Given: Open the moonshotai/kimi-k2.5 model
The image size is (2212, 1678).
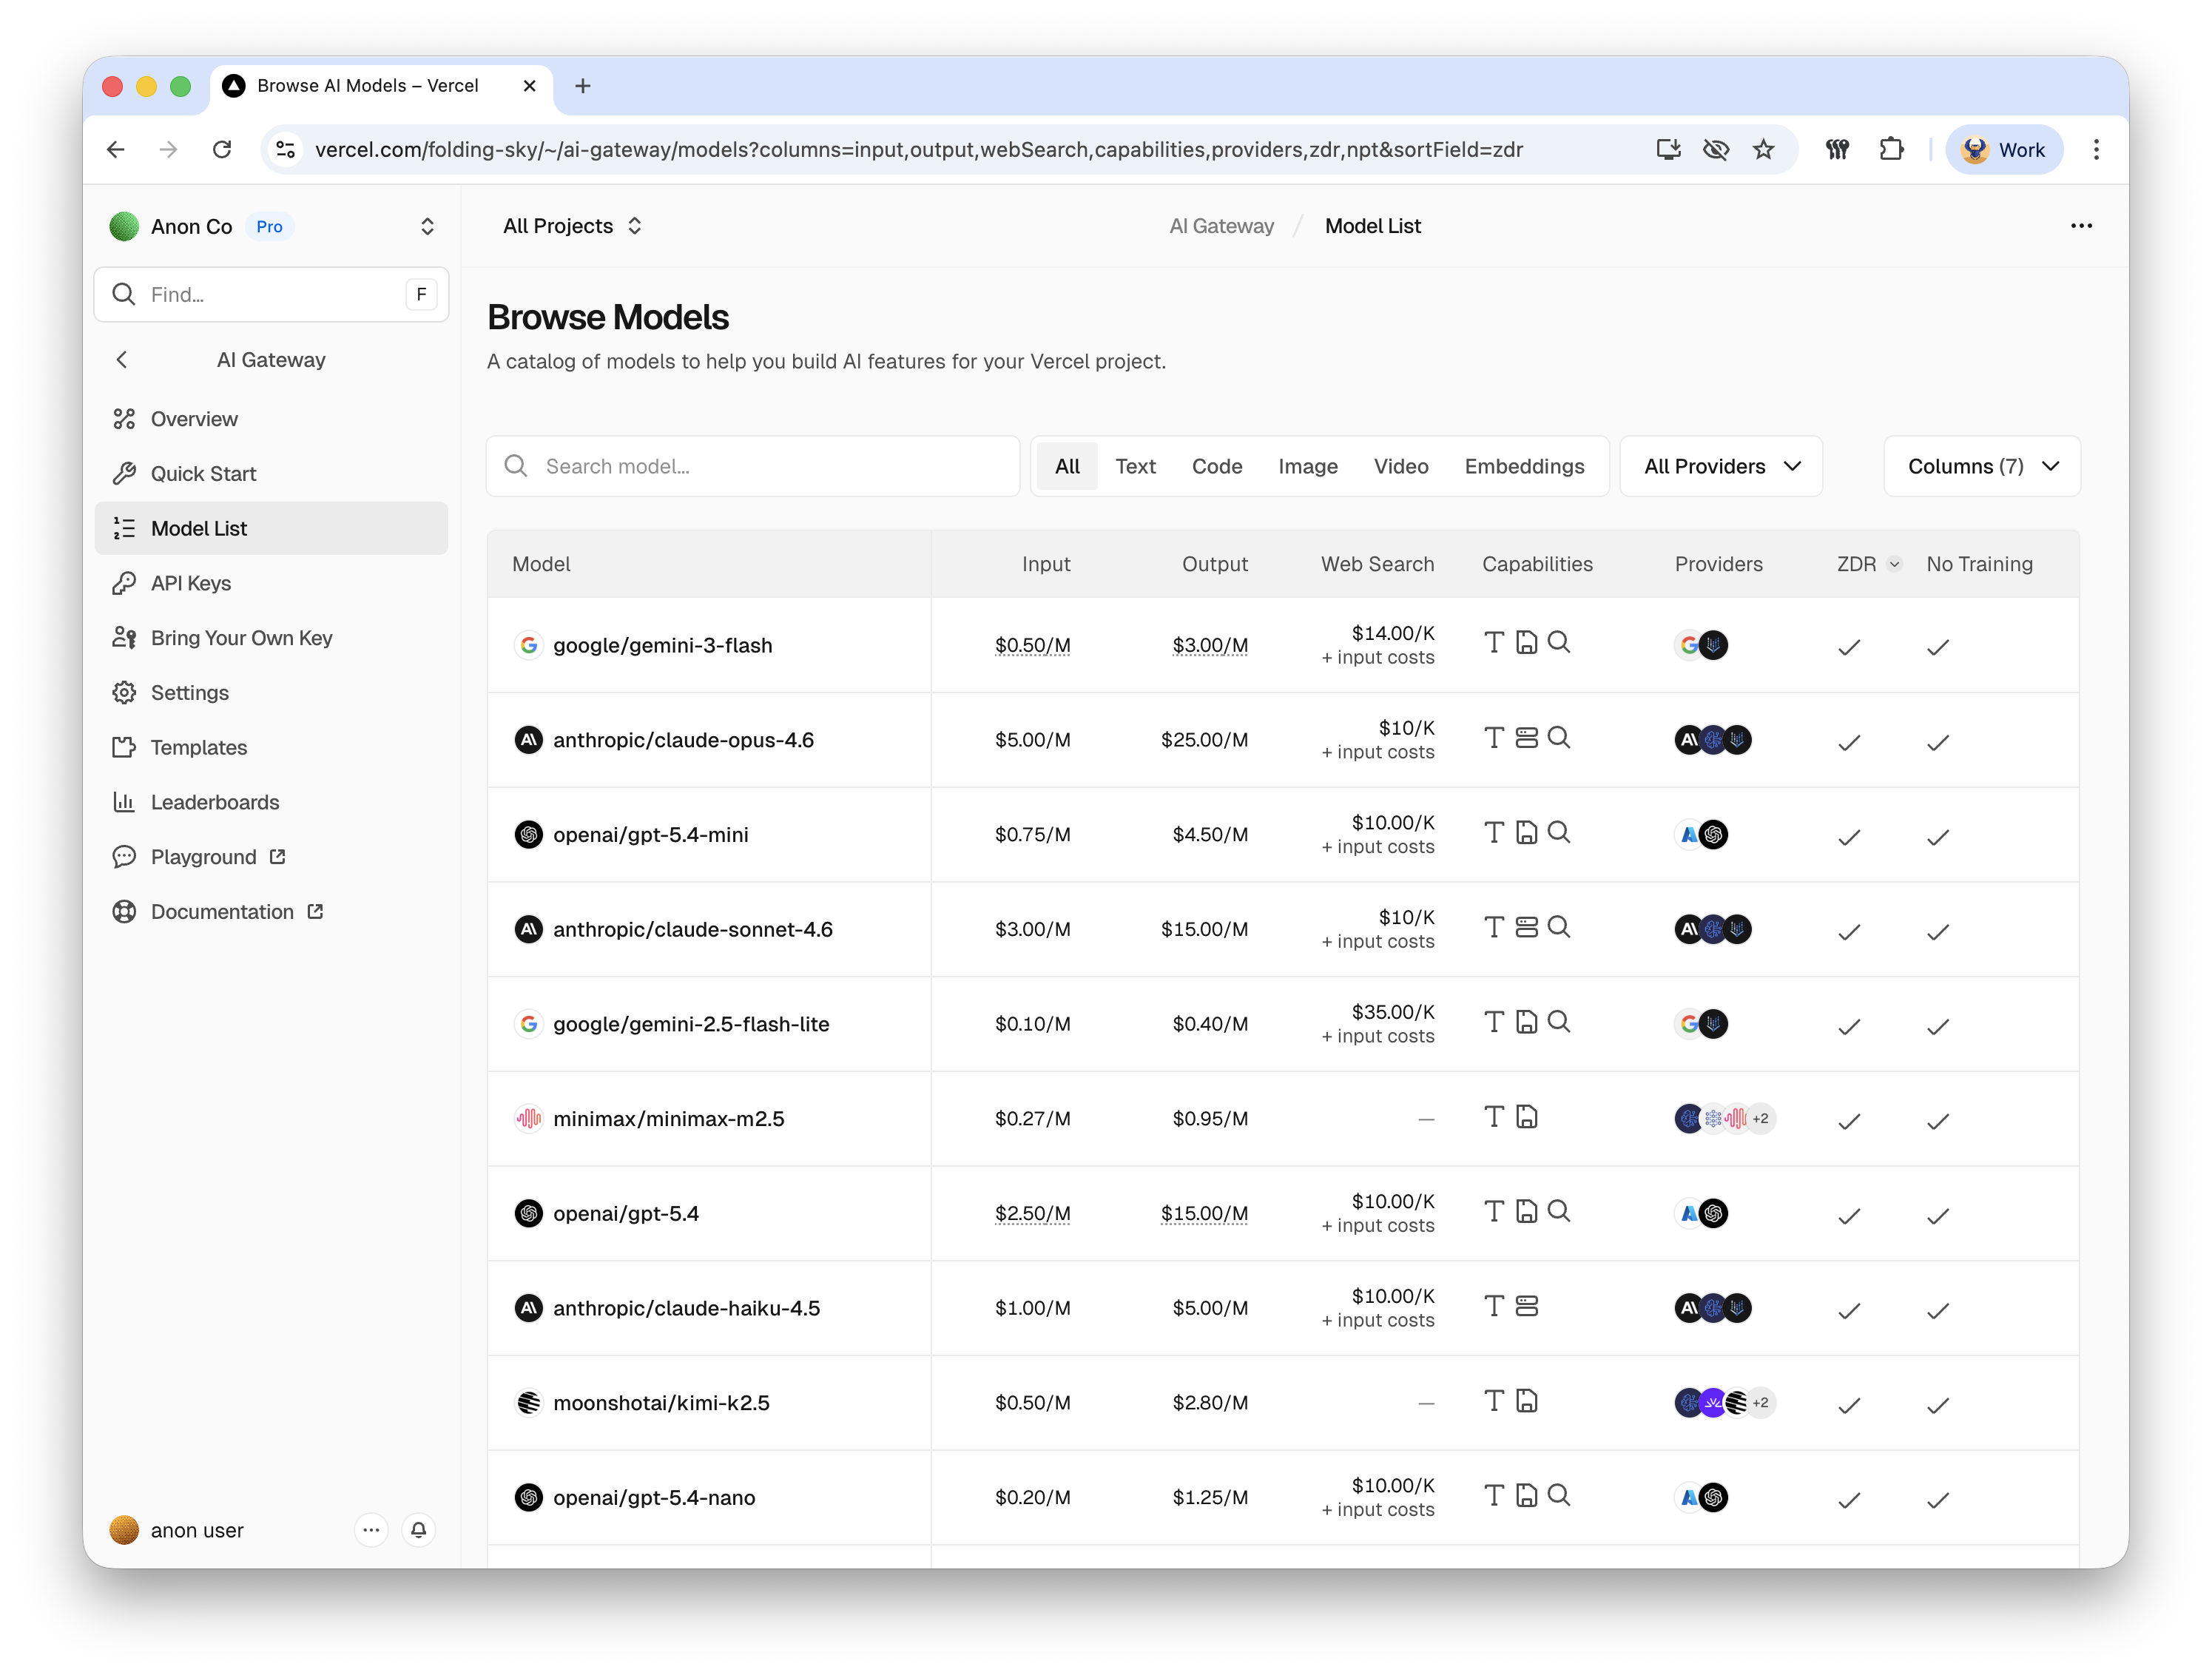Looking at the screenshot, I should (x=661, y=1403).
